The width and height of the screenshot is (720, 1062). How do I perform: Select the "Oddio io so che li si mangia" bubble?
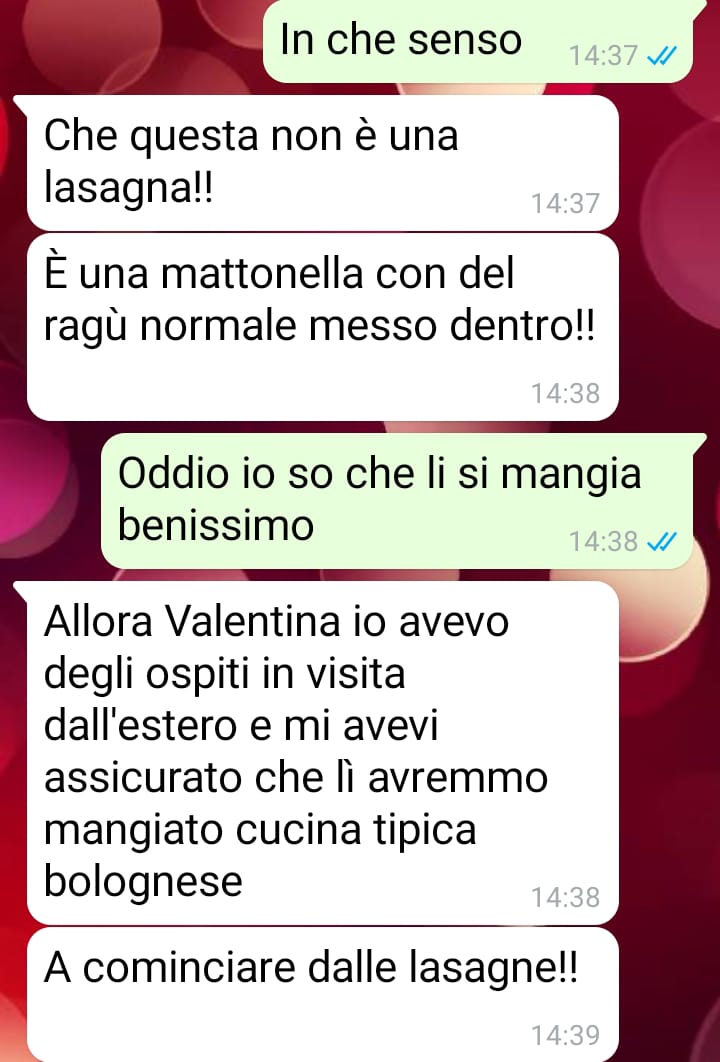click(x=397, y=501)
